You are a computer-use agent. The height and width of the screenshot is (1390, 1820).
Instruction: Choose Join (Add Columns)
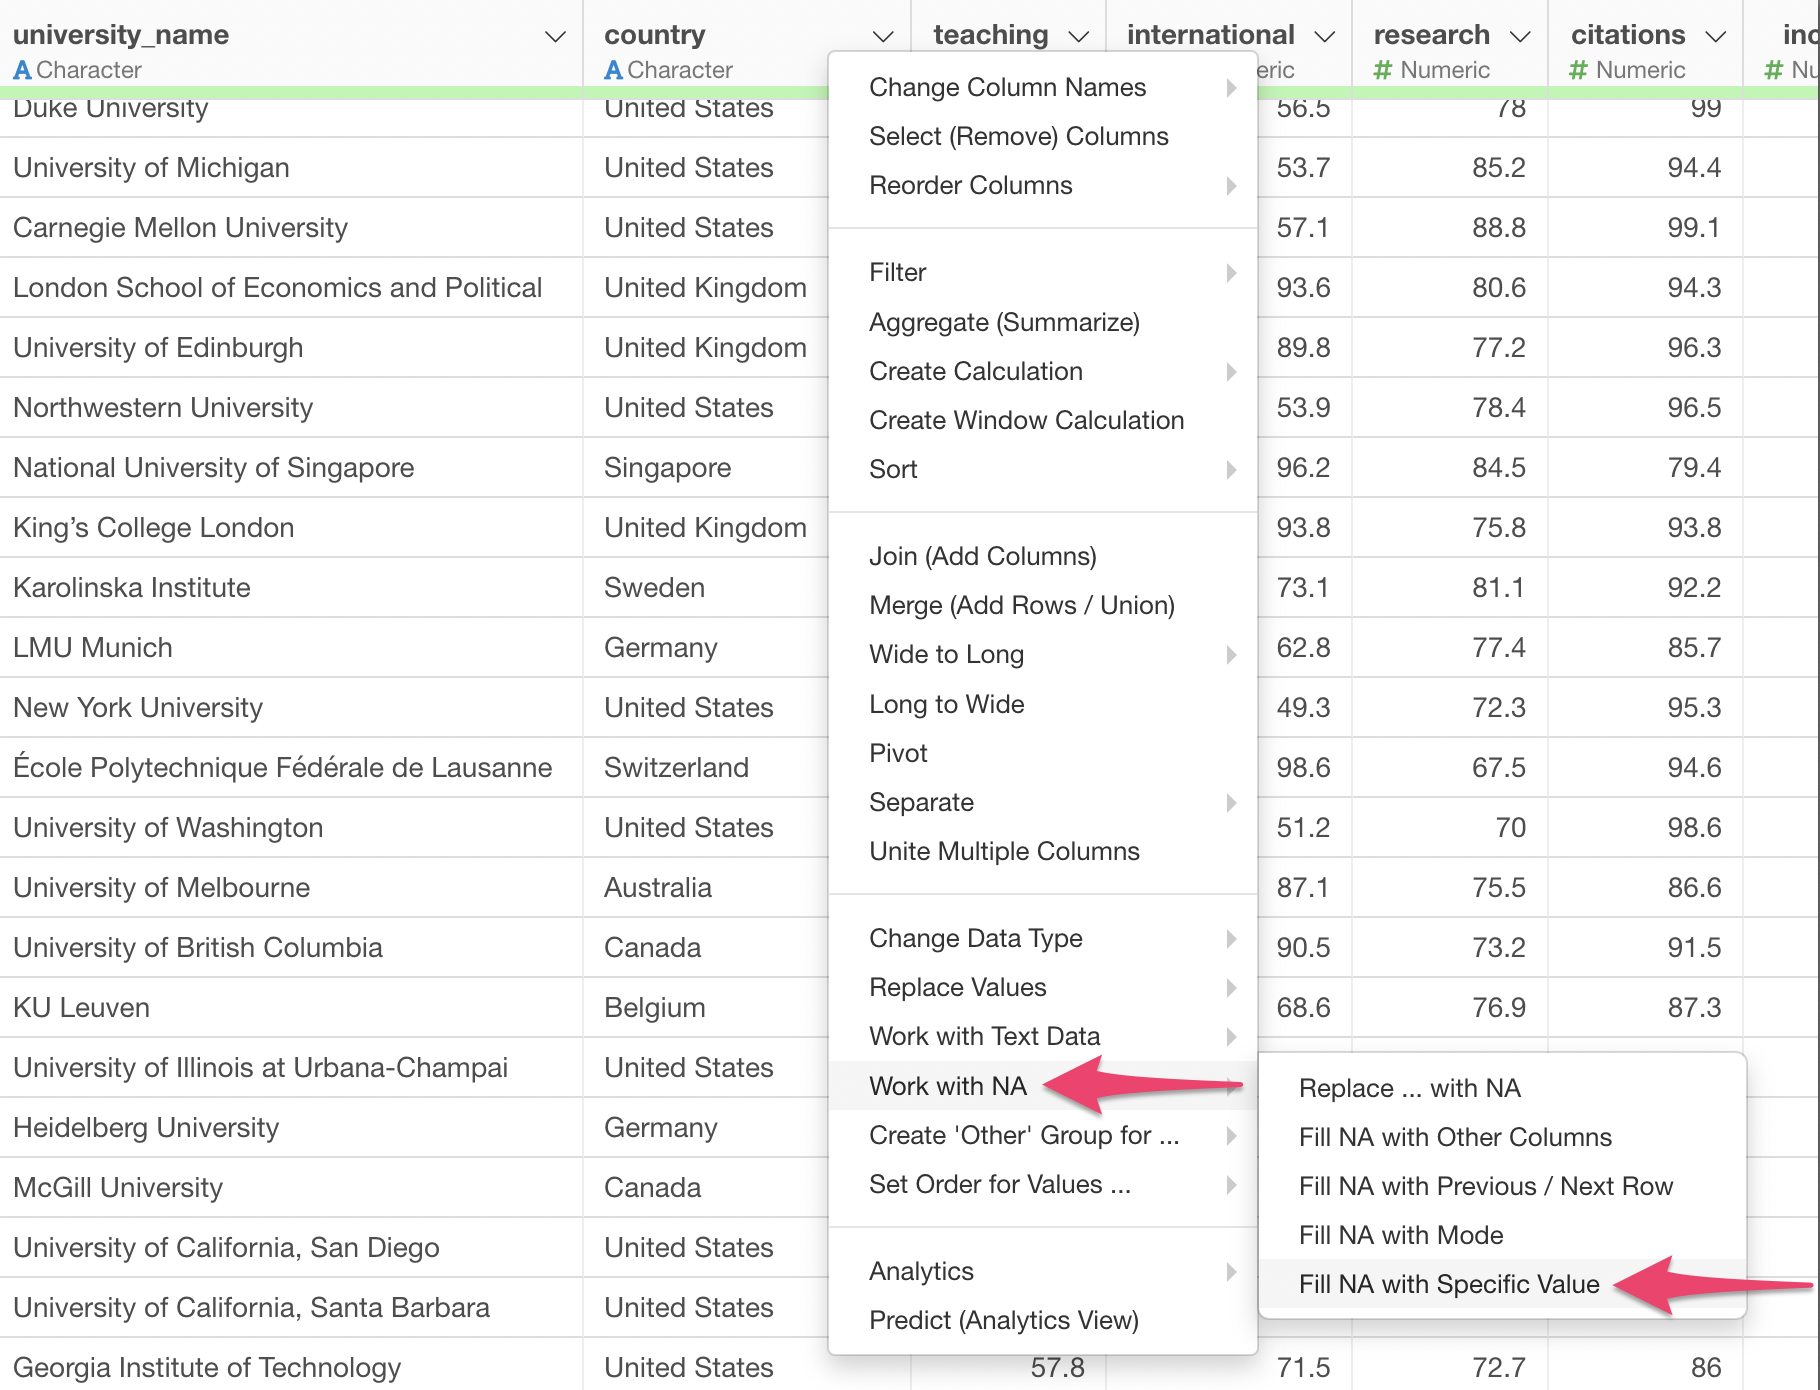(1043, 556)
